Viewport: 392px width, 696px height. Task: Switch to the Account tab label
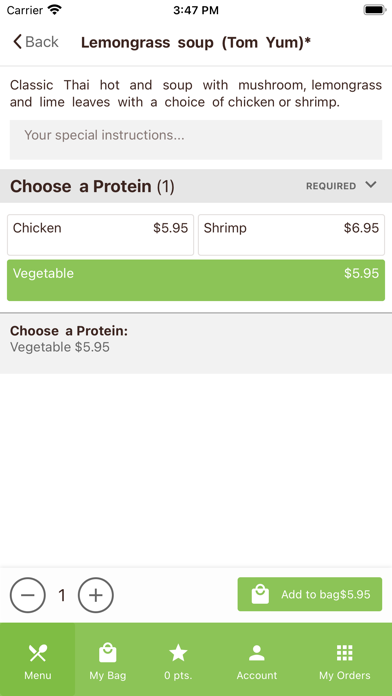coord(257,676)
